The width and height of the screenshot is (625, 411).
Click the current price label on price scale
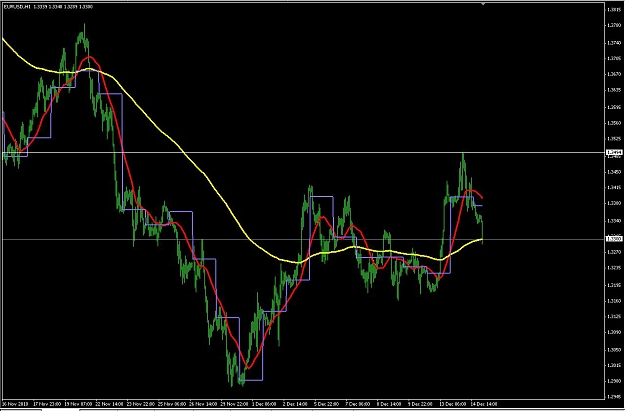[614, 239]
